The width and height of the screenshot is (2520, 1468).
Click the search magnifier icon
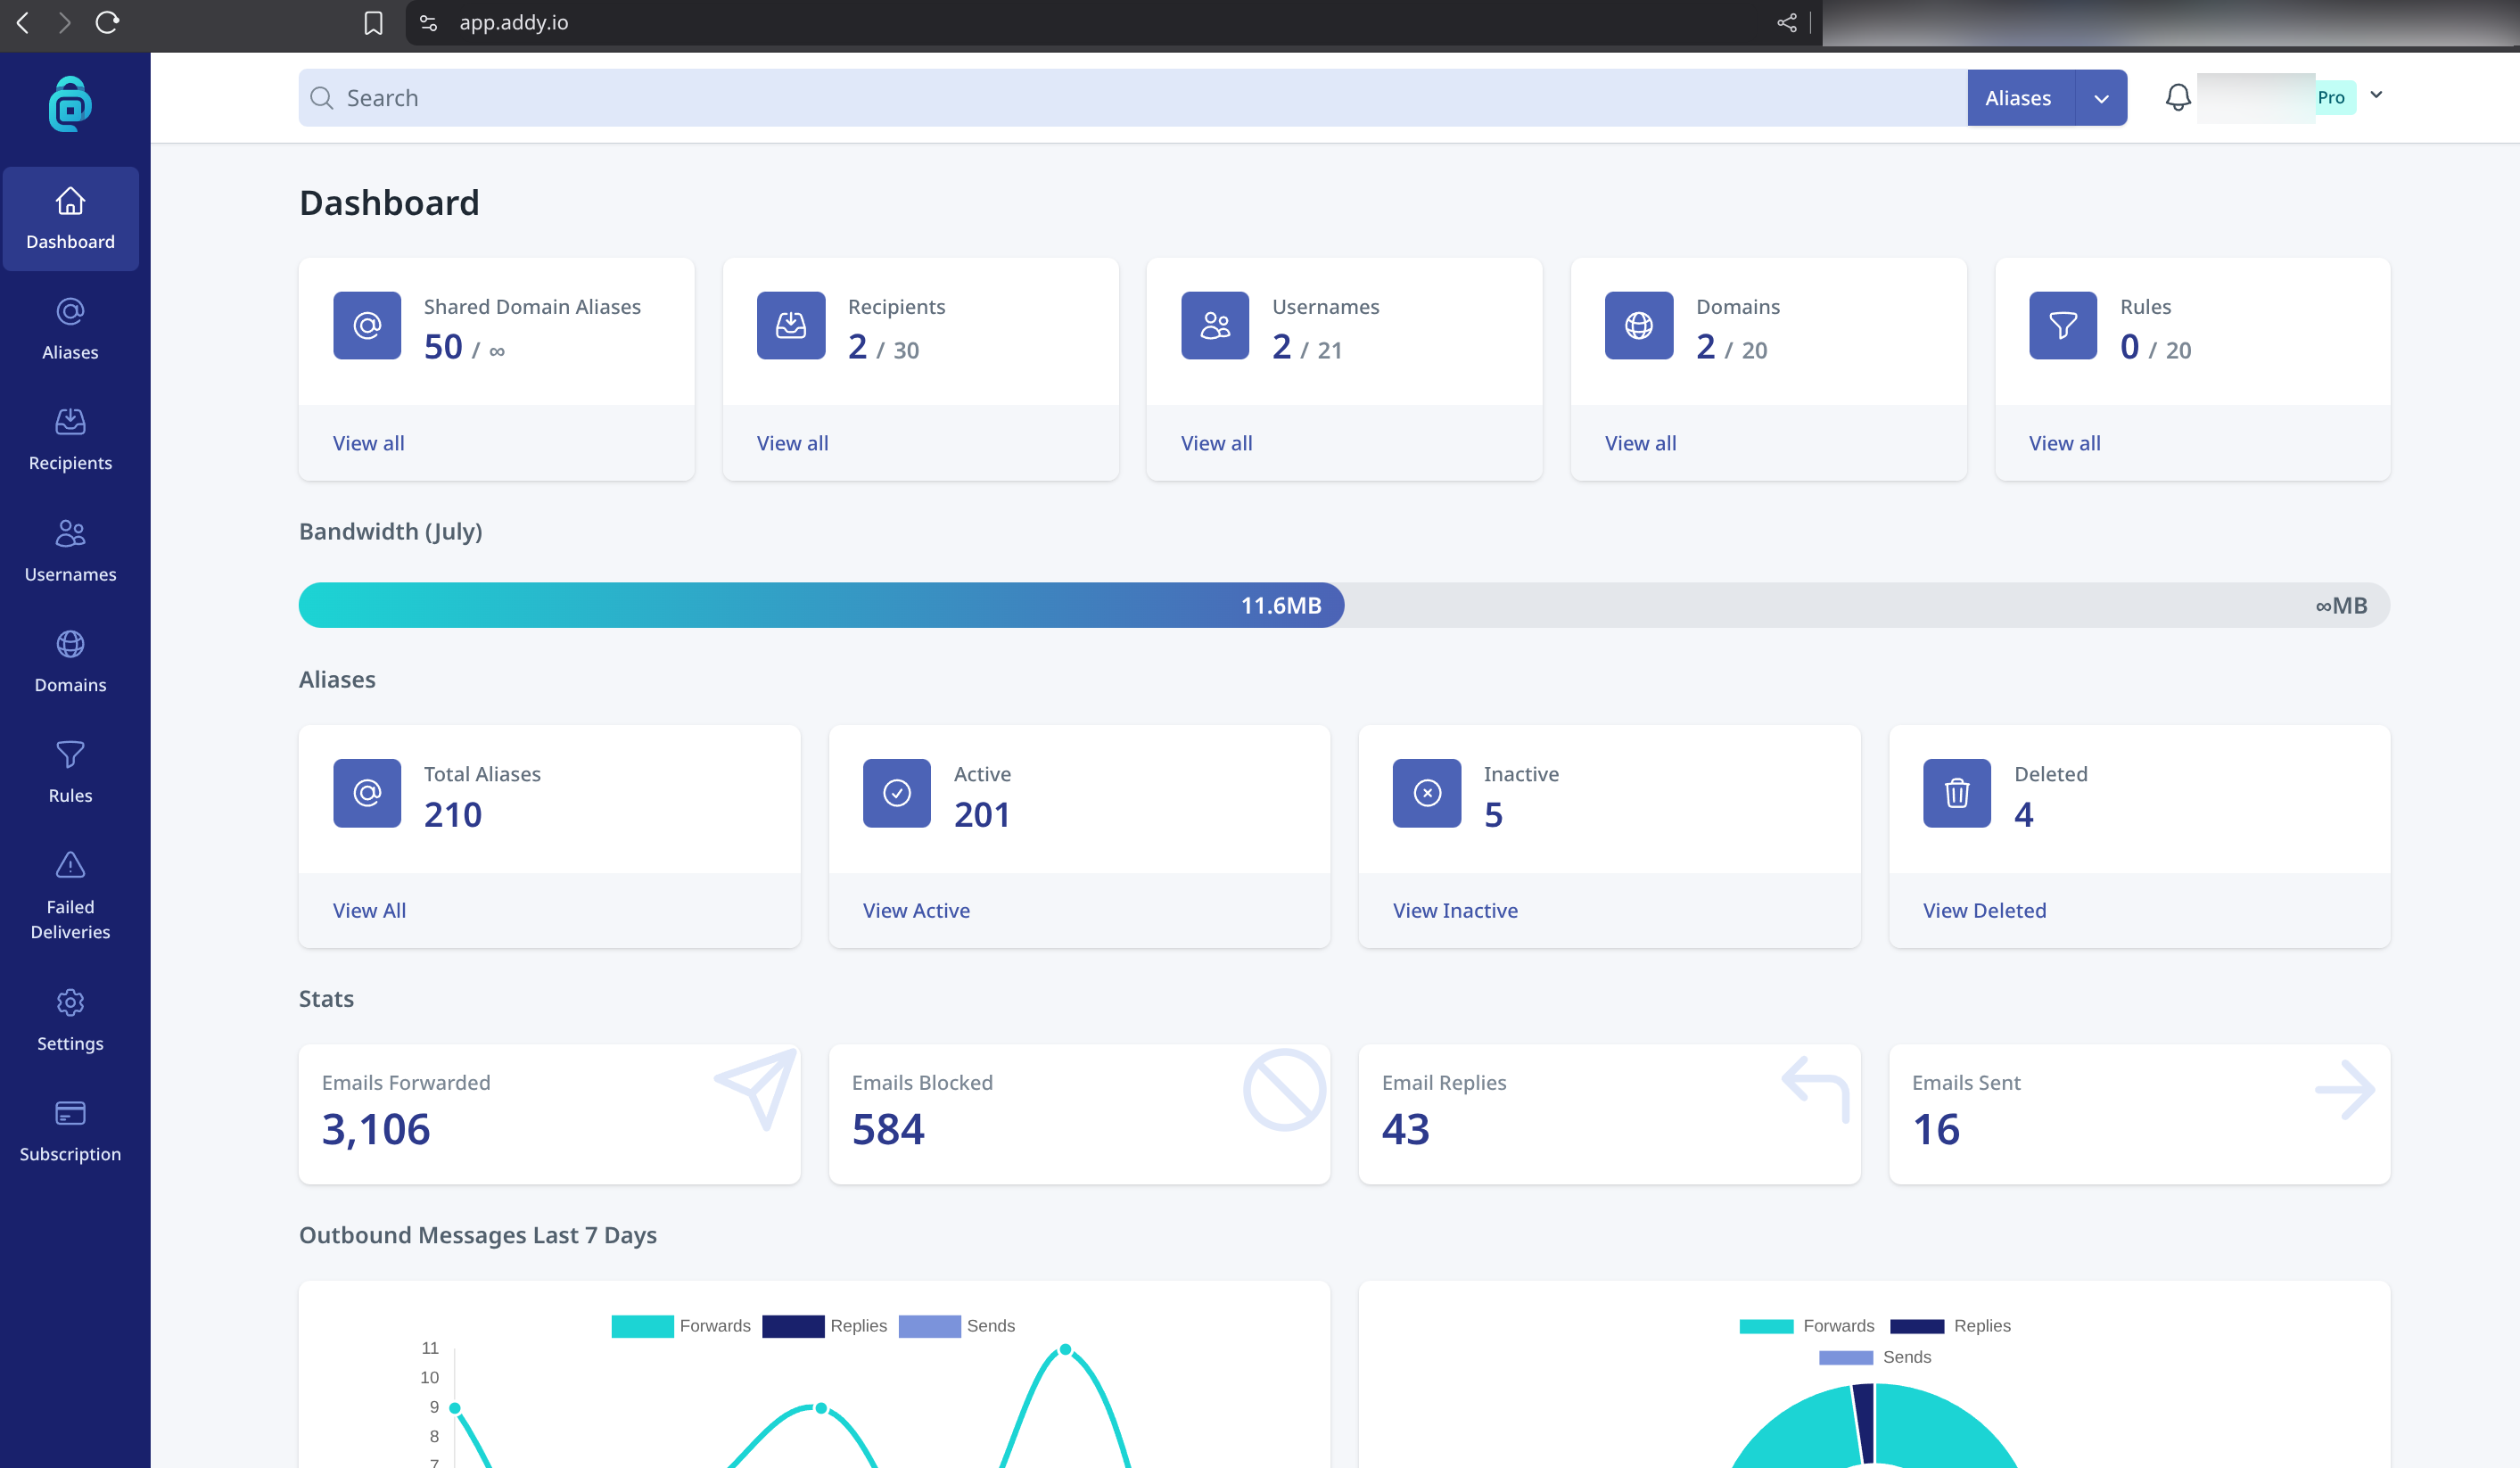(x=321, y=98)
